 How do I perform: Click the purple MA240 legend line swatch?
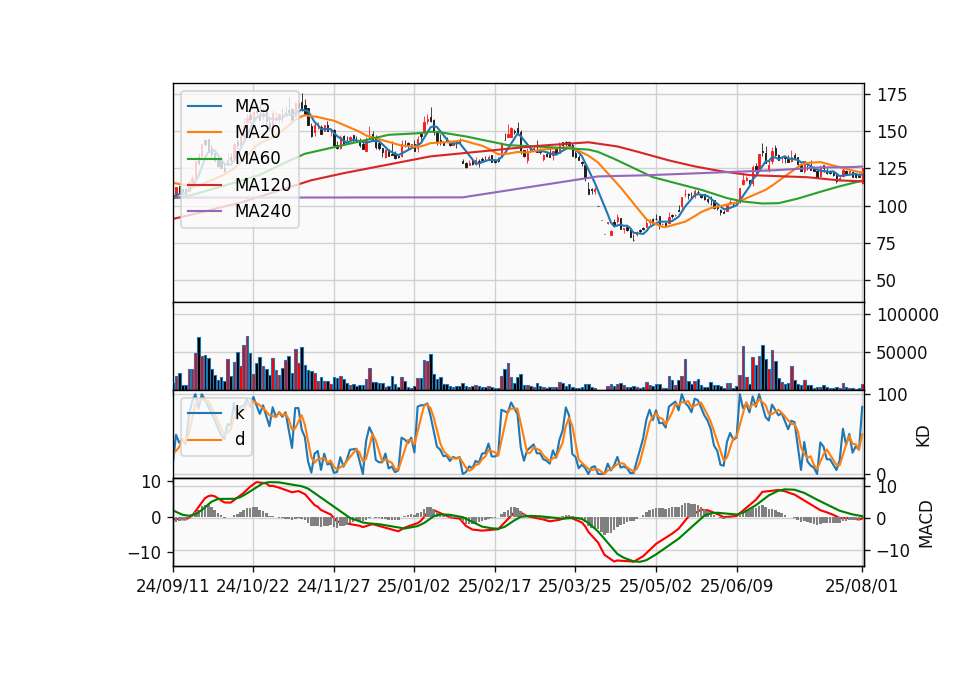[x=204, y=211]
